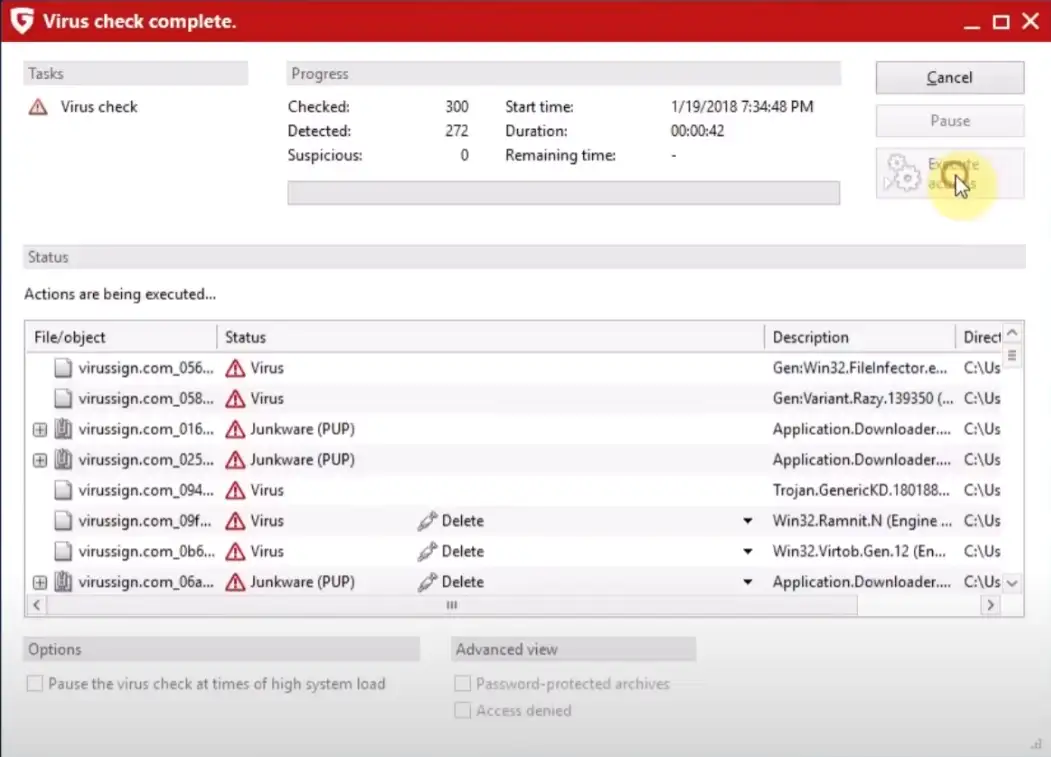Toggle the Access denied checkbox
Viewport: 1051px width, 757px height.
[x=462, y=710]
